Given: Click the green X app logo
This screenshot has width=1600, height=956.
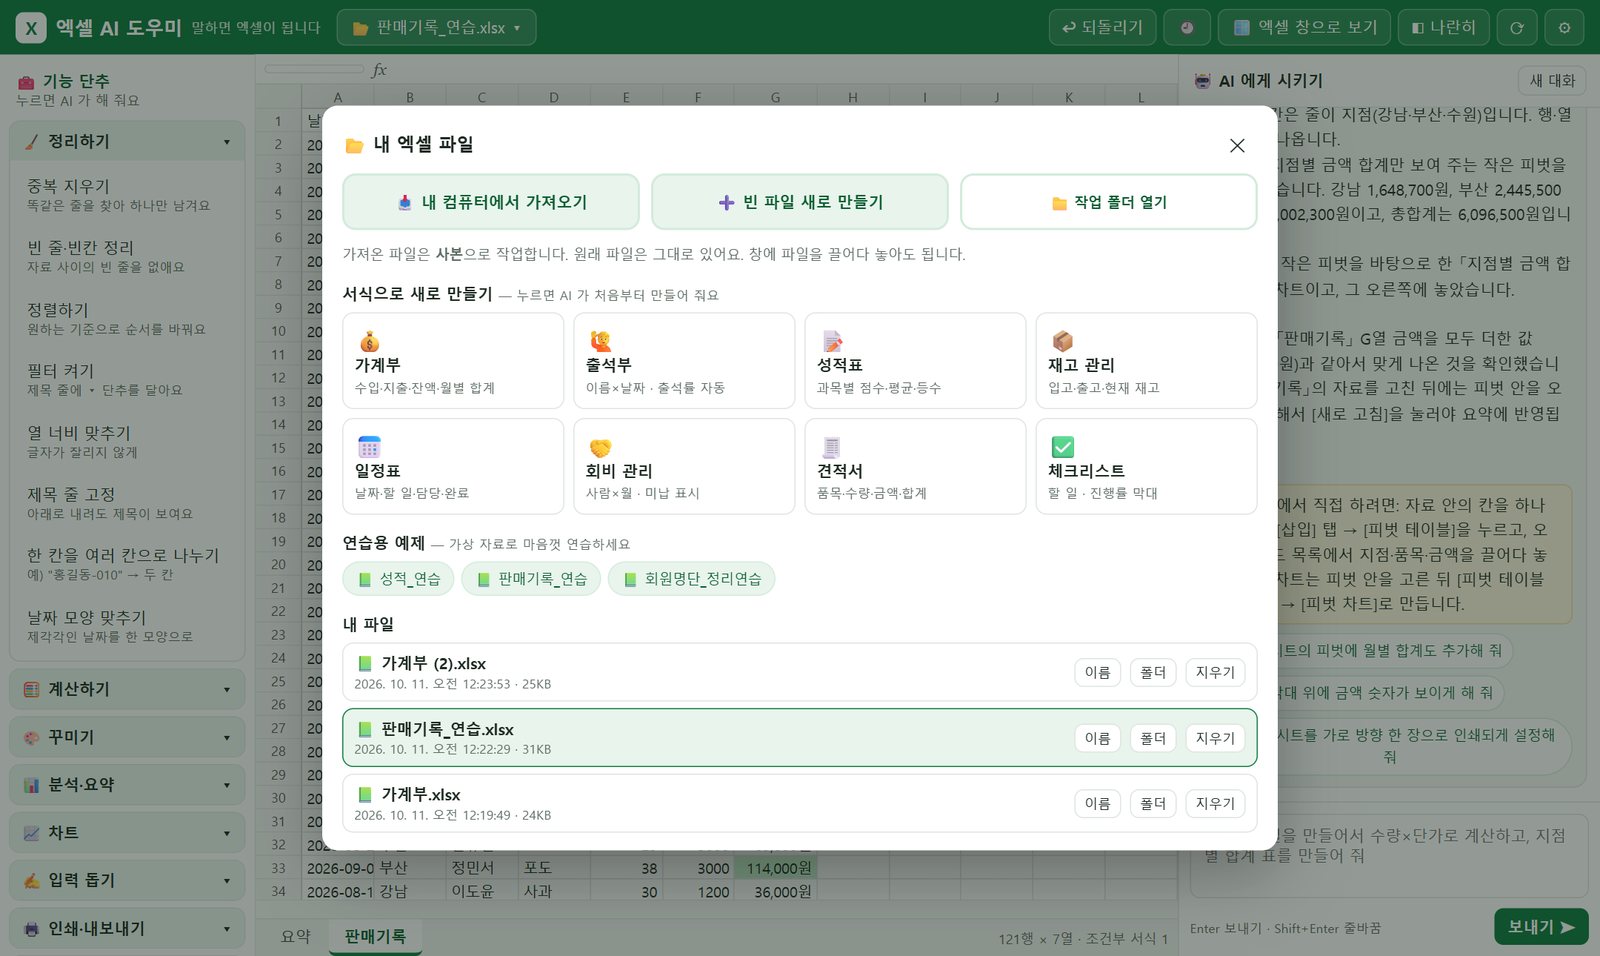Looking at the screenshot, I should tap(31, 28).
